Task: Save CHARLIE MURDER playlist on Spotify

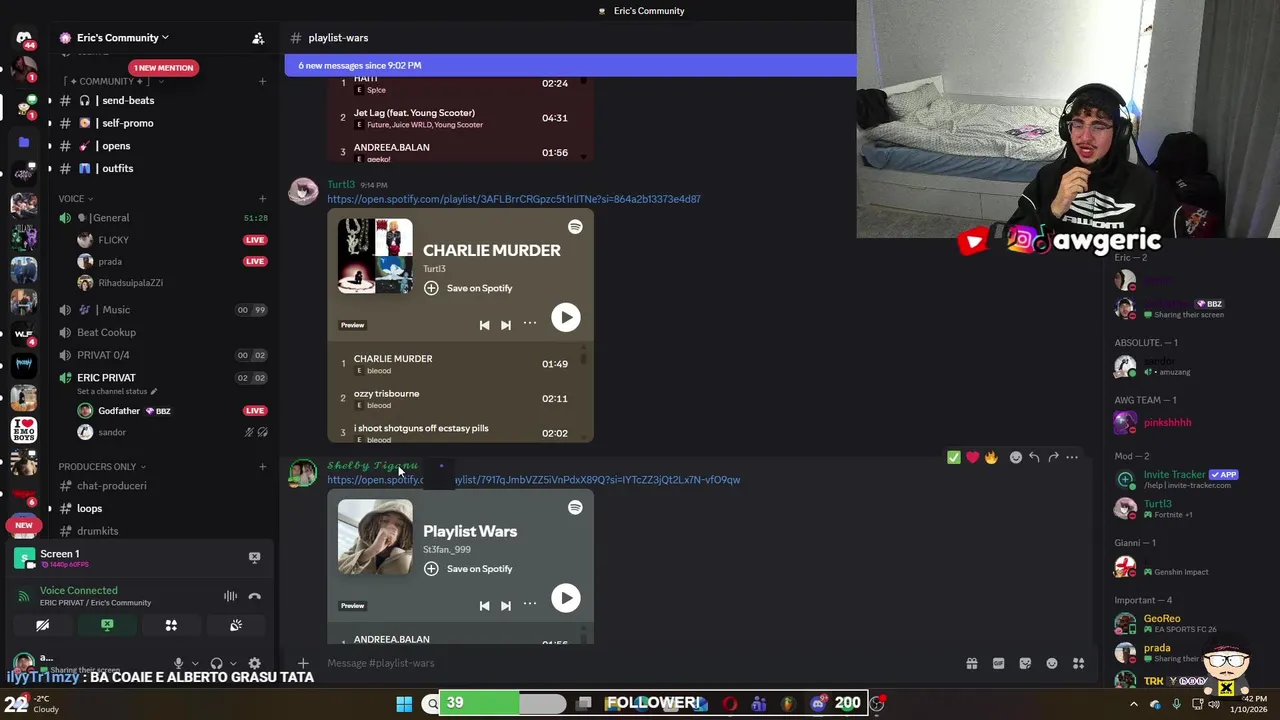Action: pos(468,288)
